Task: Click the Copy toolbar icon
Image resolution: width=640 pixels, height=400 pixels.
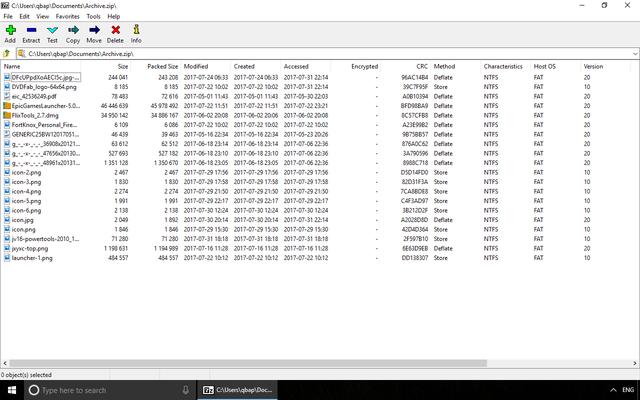Action: point(73,33)
